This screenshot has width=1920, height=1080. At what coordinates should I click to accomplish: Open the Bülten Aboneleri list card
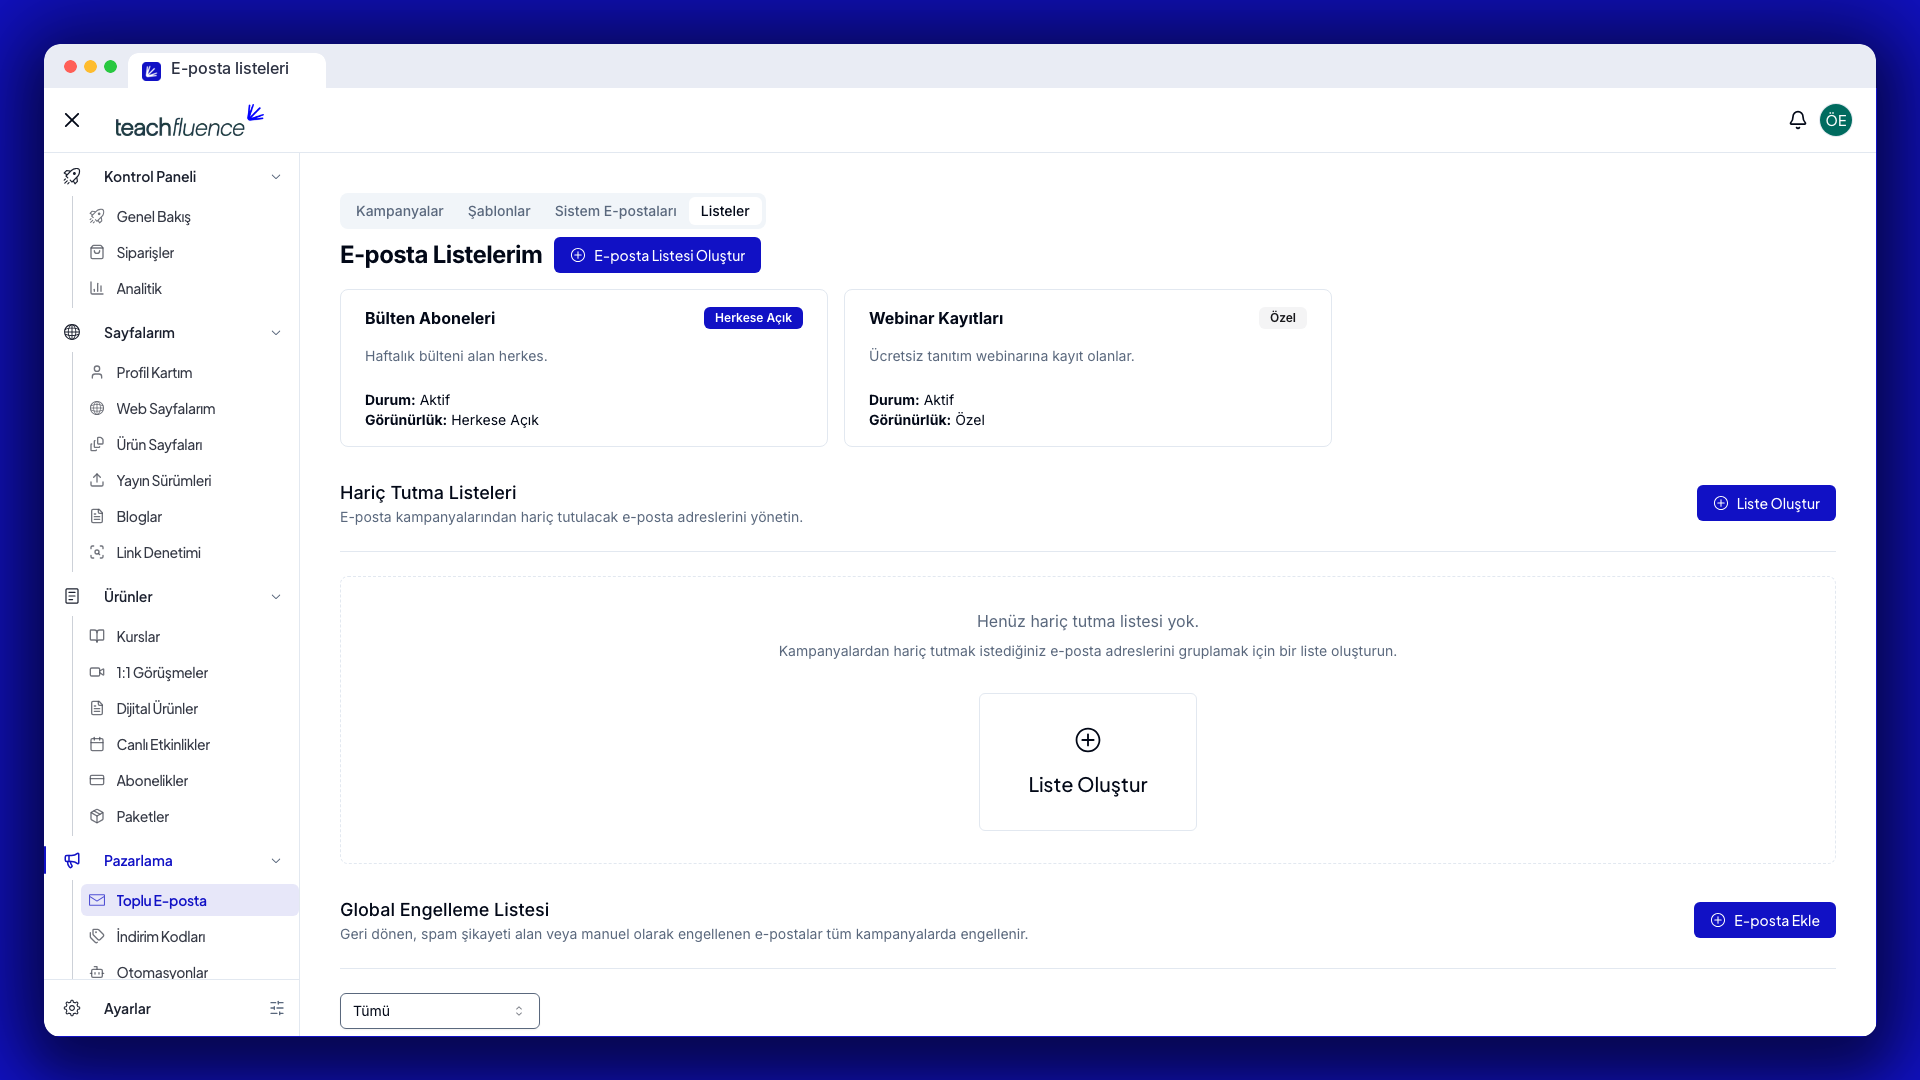(584, 368)
